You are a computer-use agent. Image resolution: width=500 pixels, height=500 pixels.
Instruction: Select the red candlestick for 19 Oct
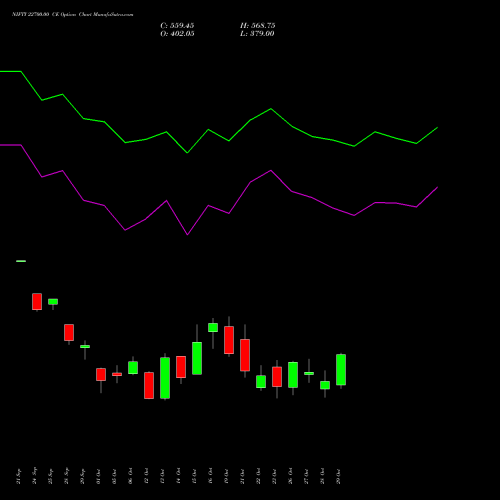coord(229,340)
